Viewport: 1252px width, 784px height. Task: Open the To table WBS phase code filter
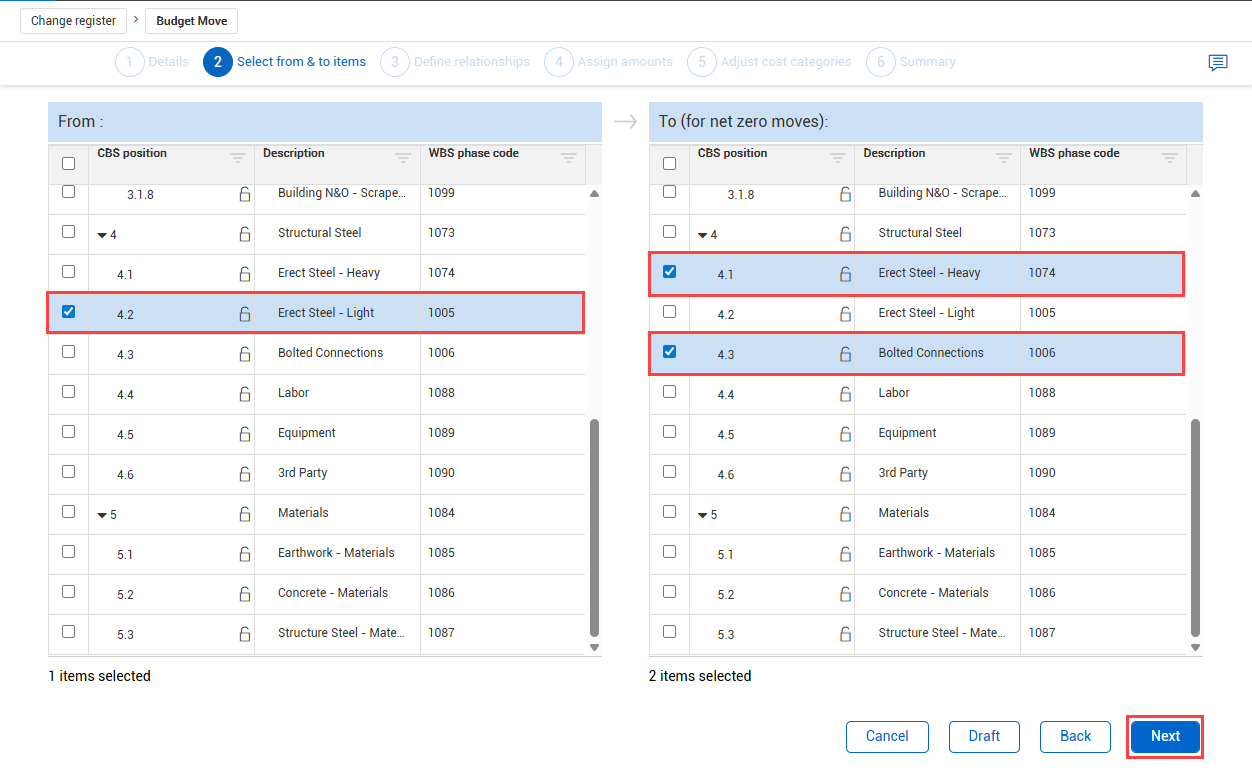[x=1169, y=158]
